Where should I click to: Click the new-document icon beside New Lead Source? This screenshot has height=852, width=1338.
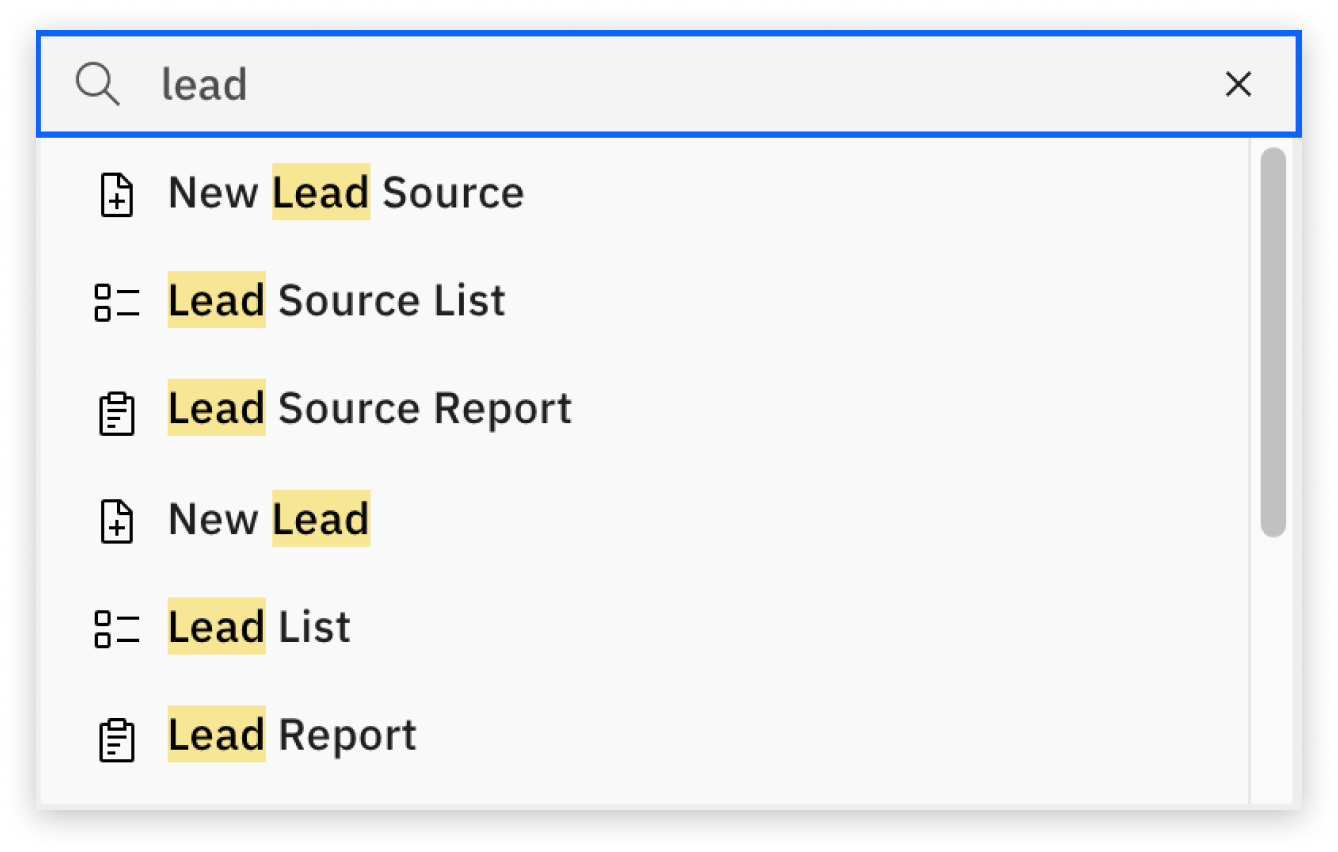[117, 194]
